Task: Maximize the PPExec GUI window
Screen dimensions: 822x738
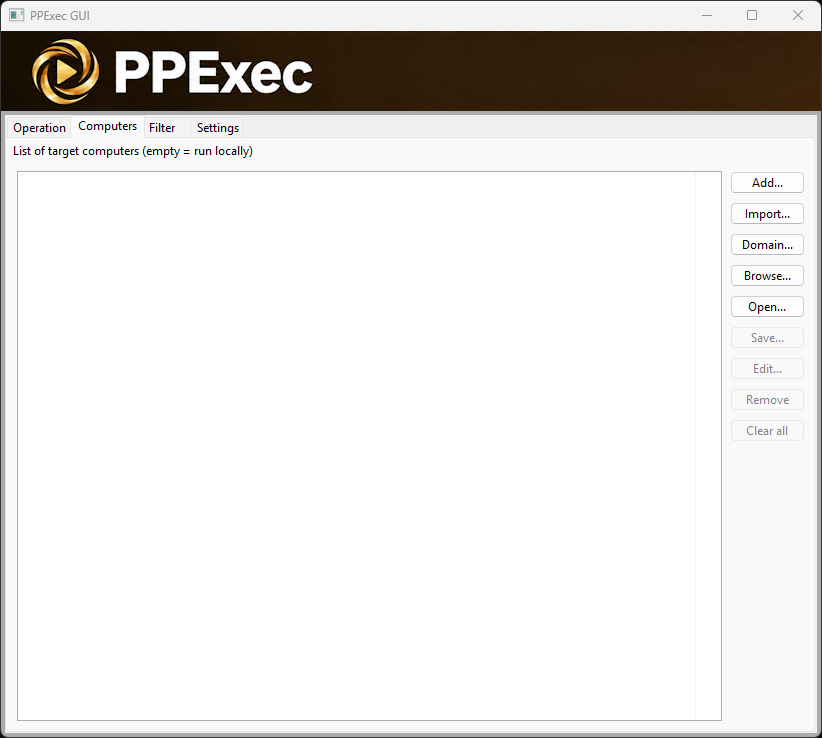Action: click(752, 15)
